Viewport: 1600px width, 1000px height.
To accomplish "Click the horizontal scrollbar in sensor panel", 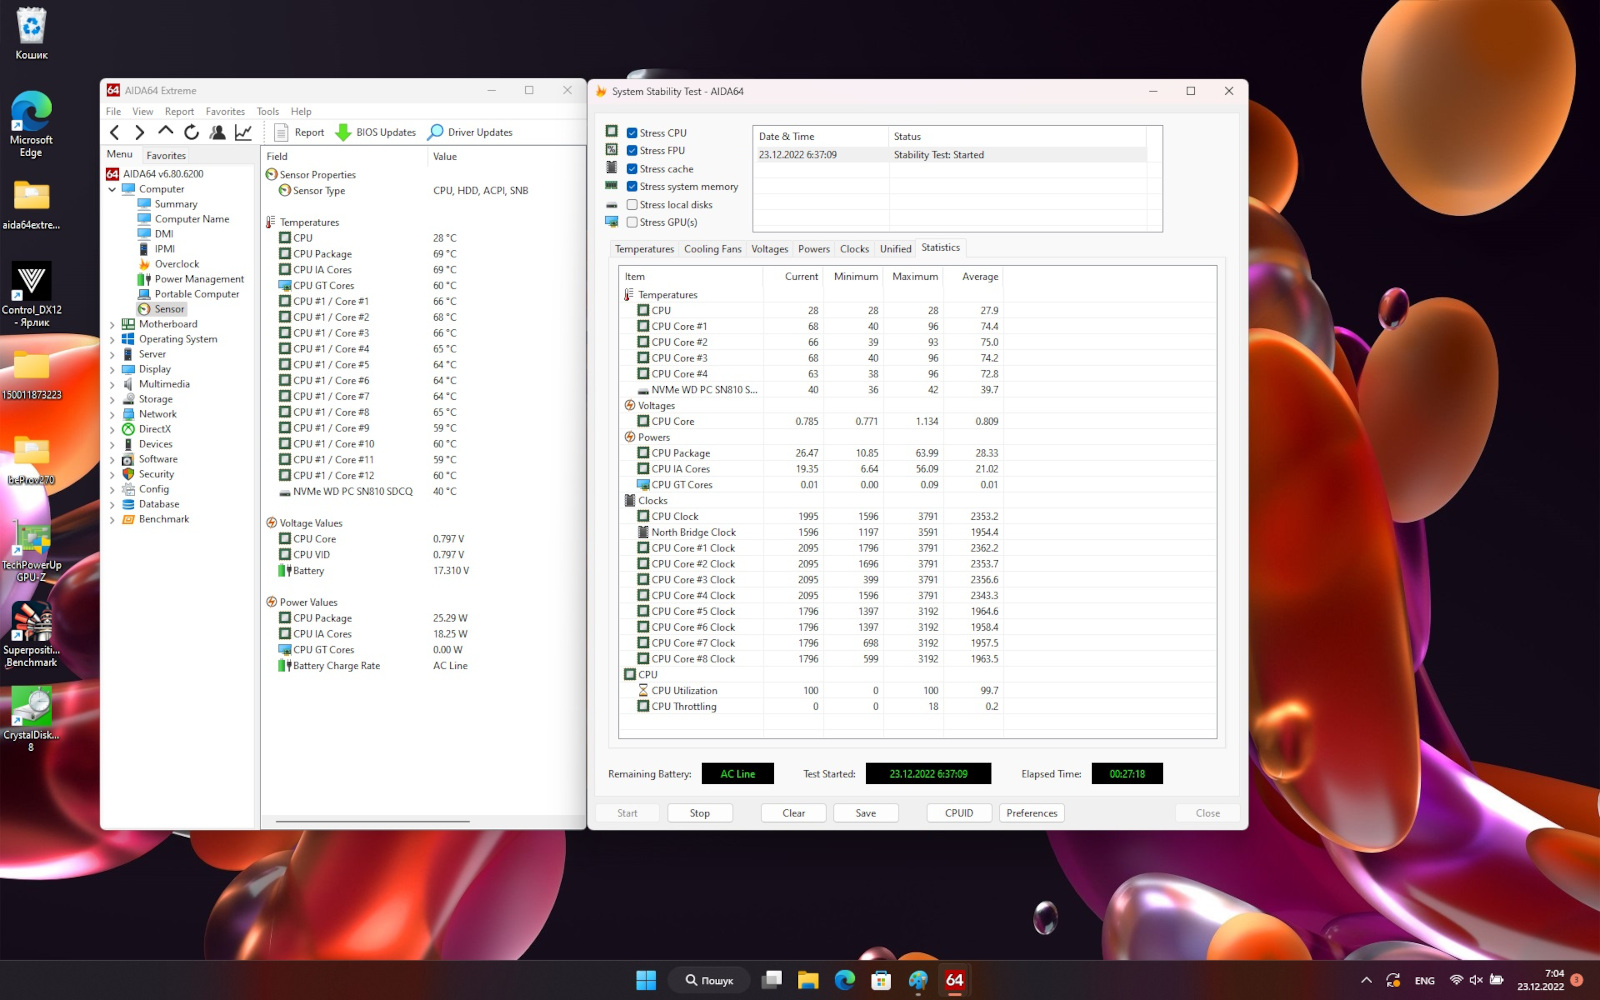I will [373, 821].
